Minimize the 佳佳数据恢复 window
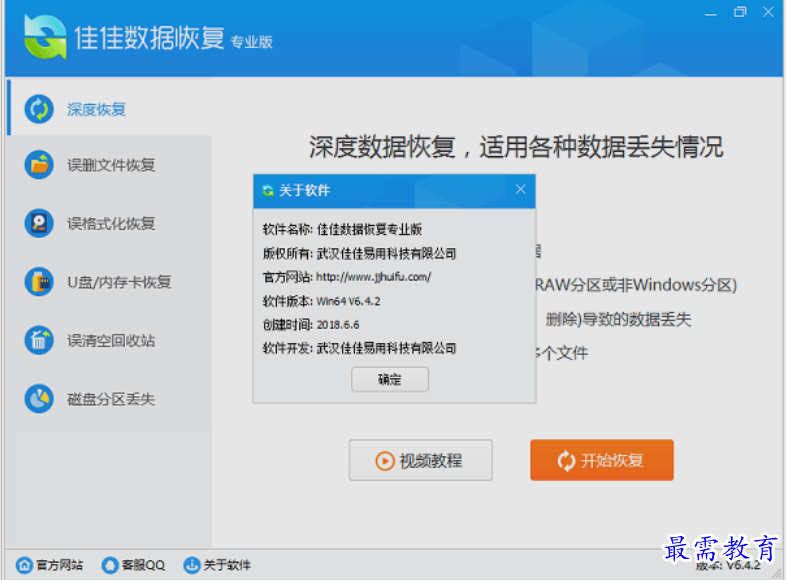 coord(710,13)
